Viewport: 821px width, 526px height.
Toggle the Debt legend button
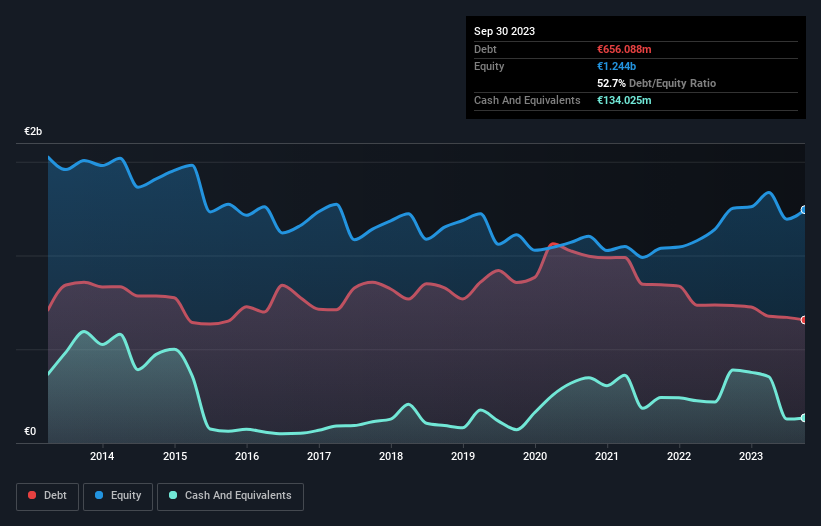48,496
